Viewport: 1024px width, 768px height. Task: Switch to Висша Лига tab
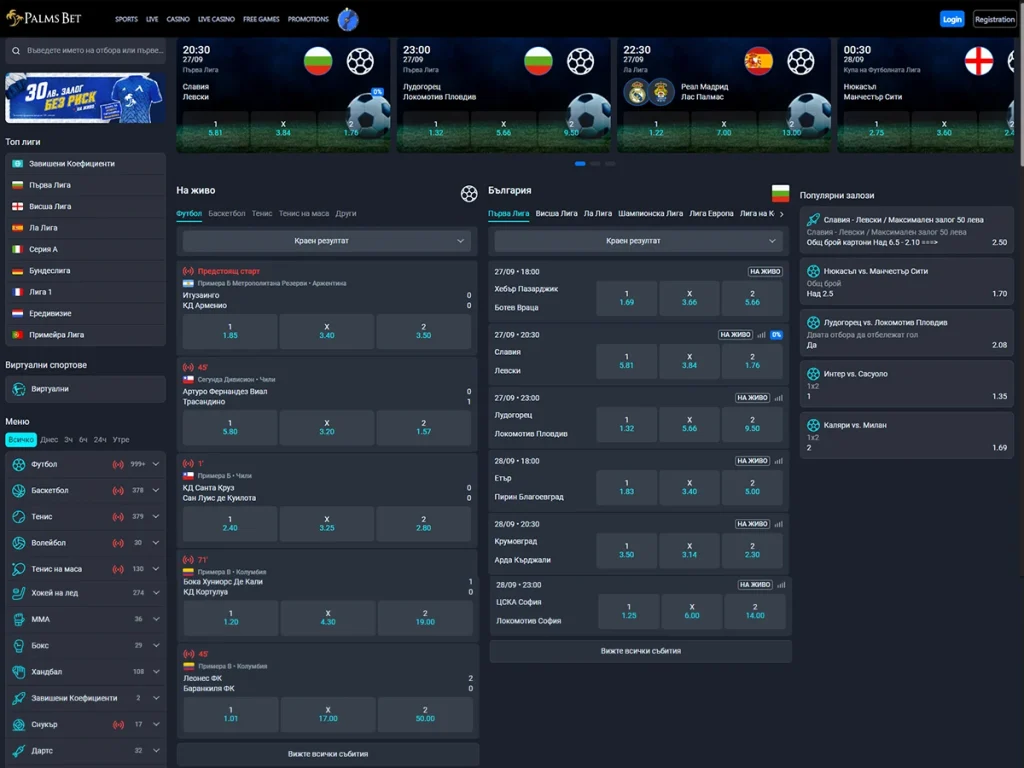tap(556, 214)
